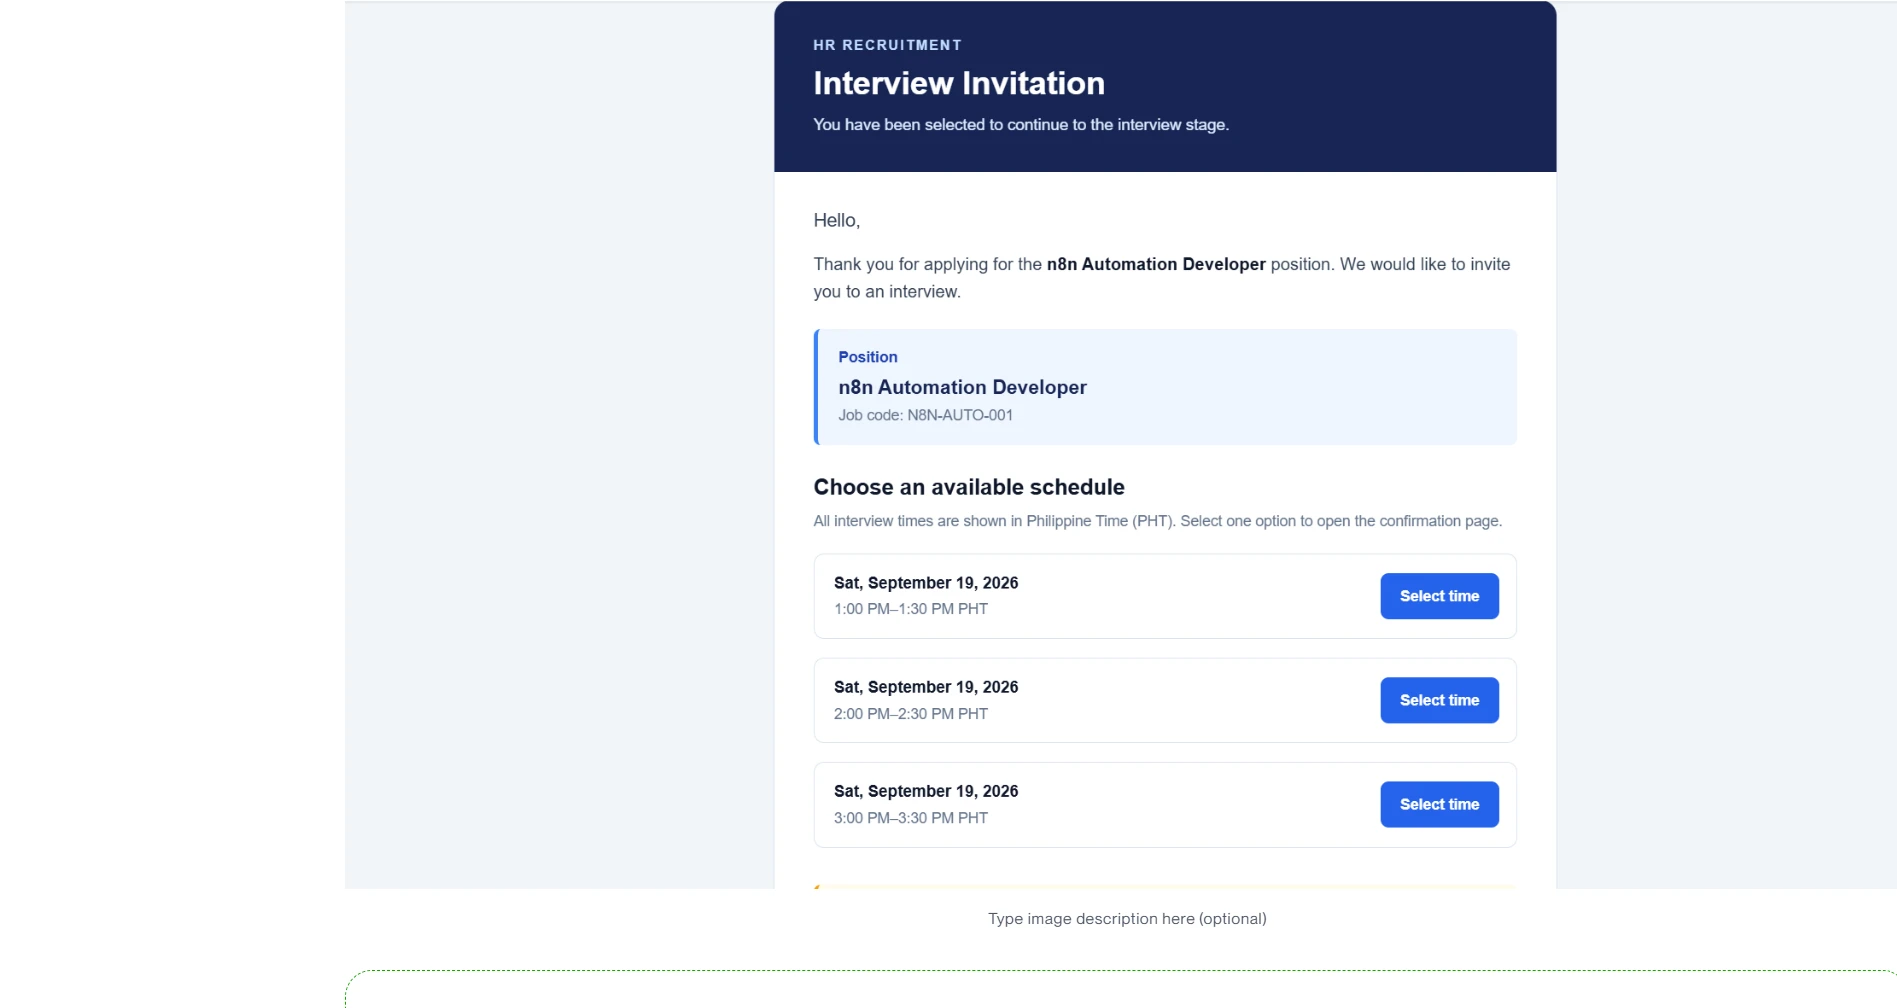Viewport: 1897px width, 1008px height.
Task: Click the '1:00 PM–1:30 PM PHT' time text
Action: pos(911,609)
